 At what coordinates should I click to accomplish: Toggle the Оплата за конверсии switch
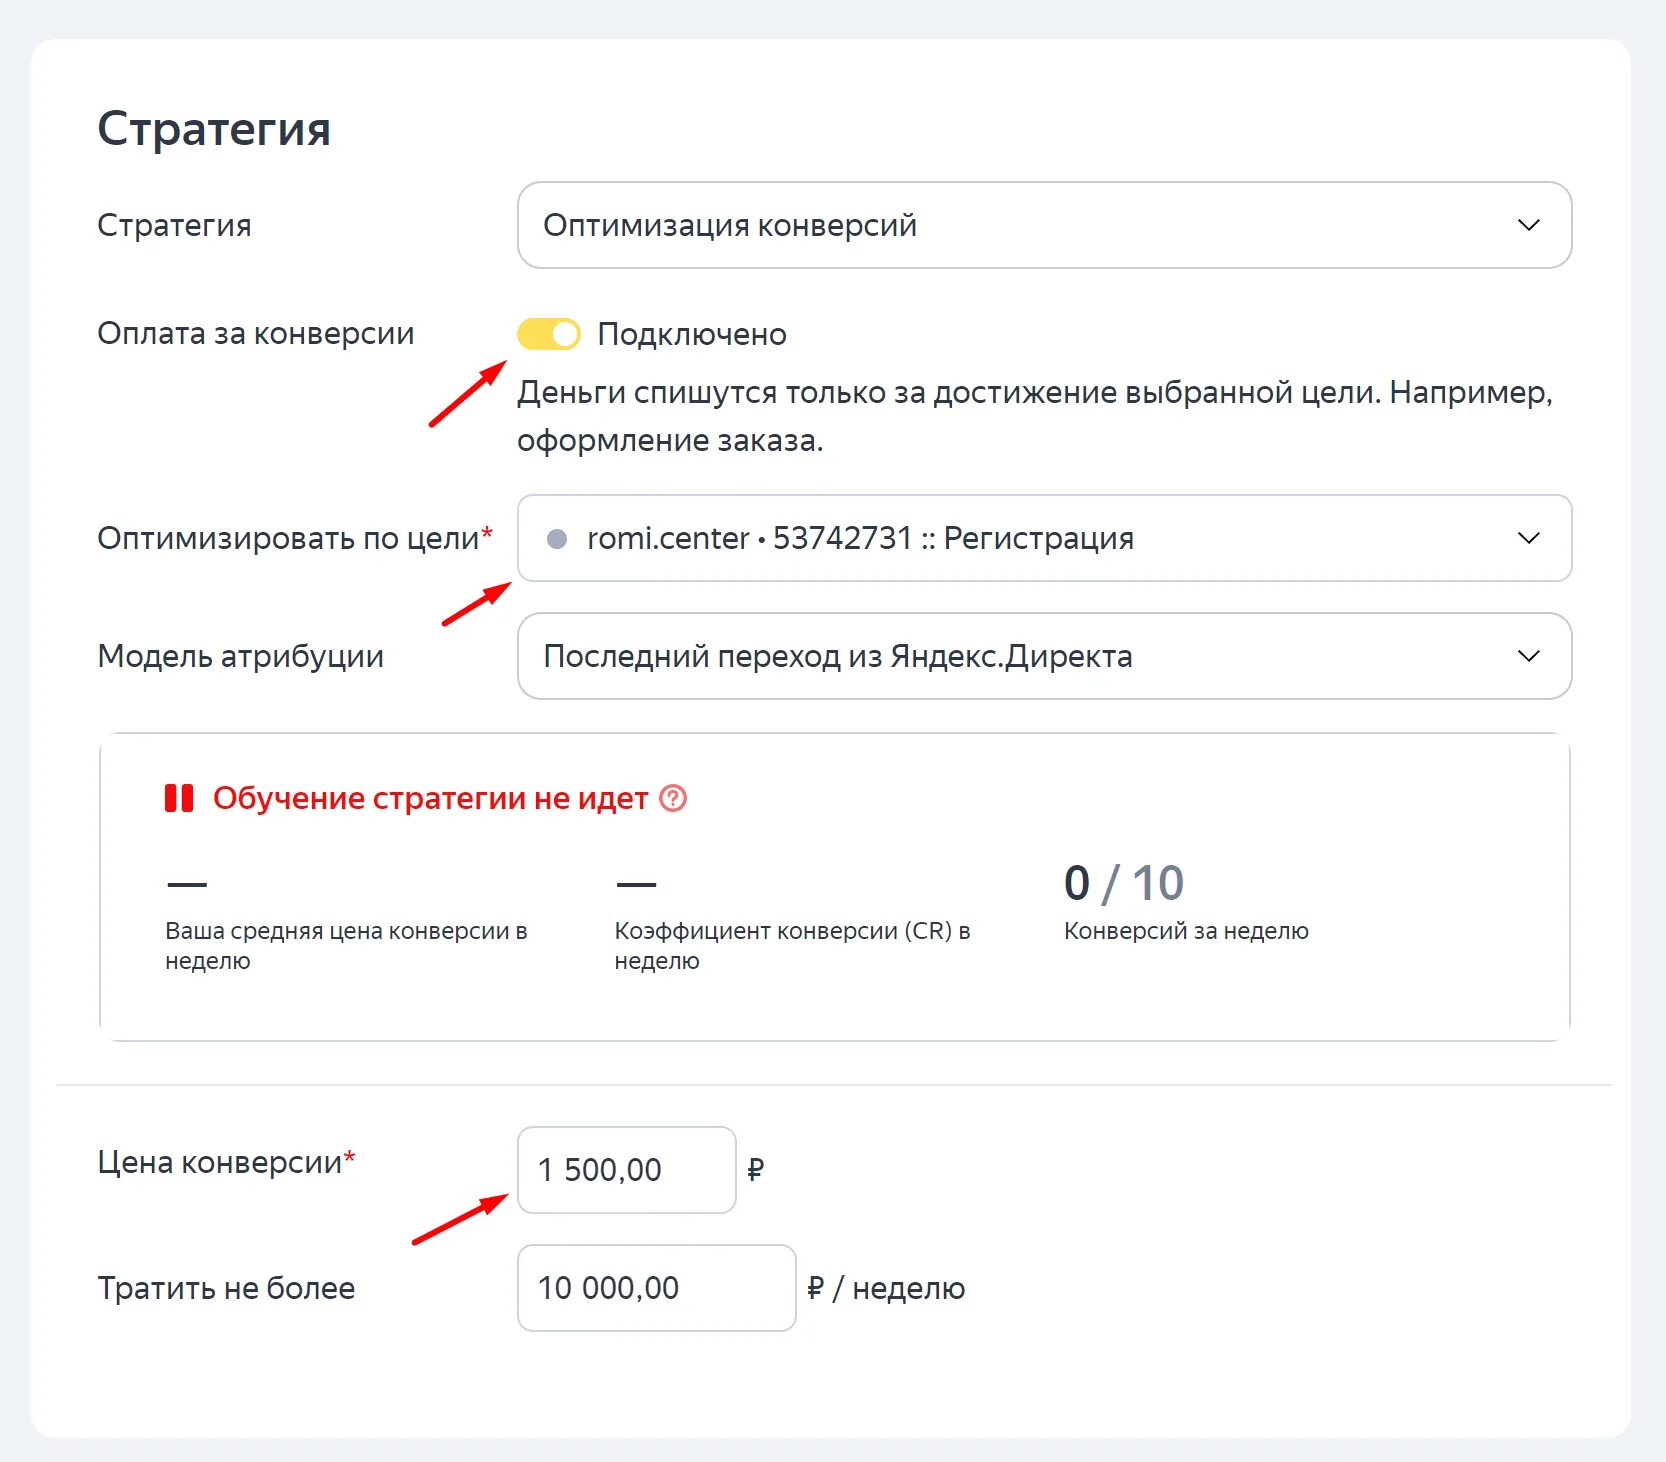click(x=549, y=334)
